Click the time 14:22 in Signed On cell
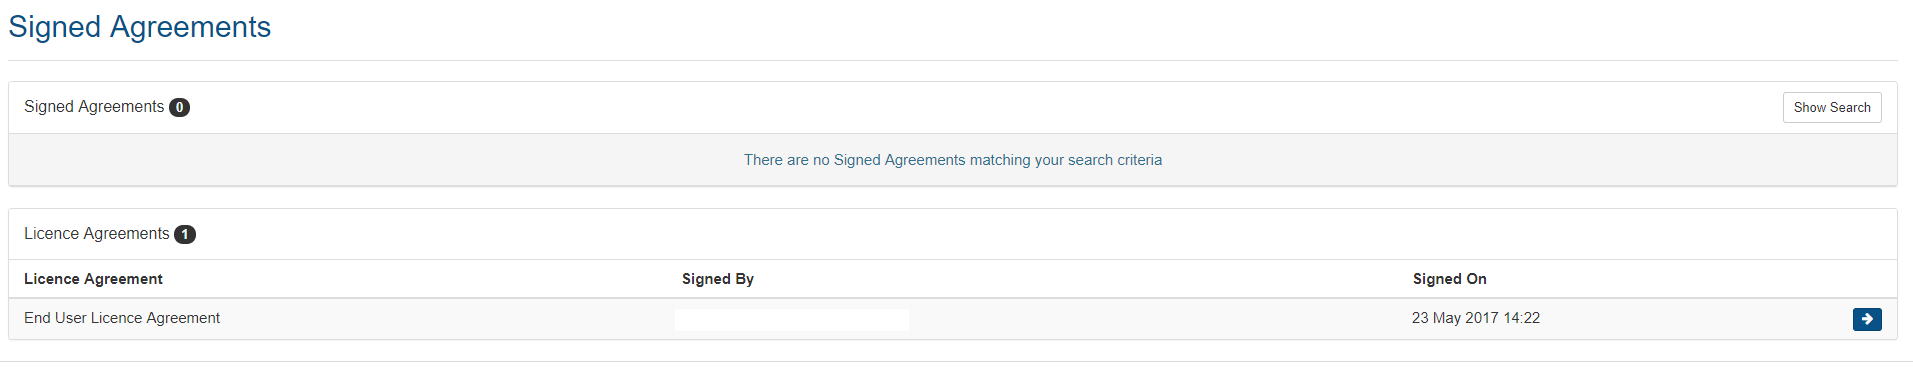 (x=1522, y=318)
